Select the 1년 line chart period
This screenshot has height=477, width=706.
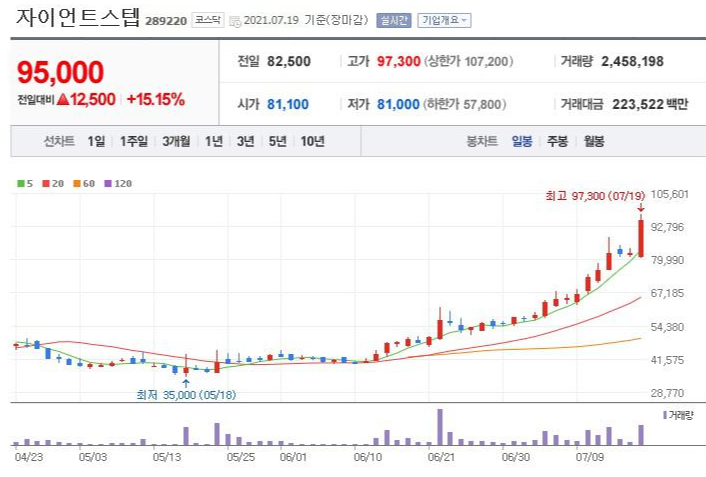[214, 141]
